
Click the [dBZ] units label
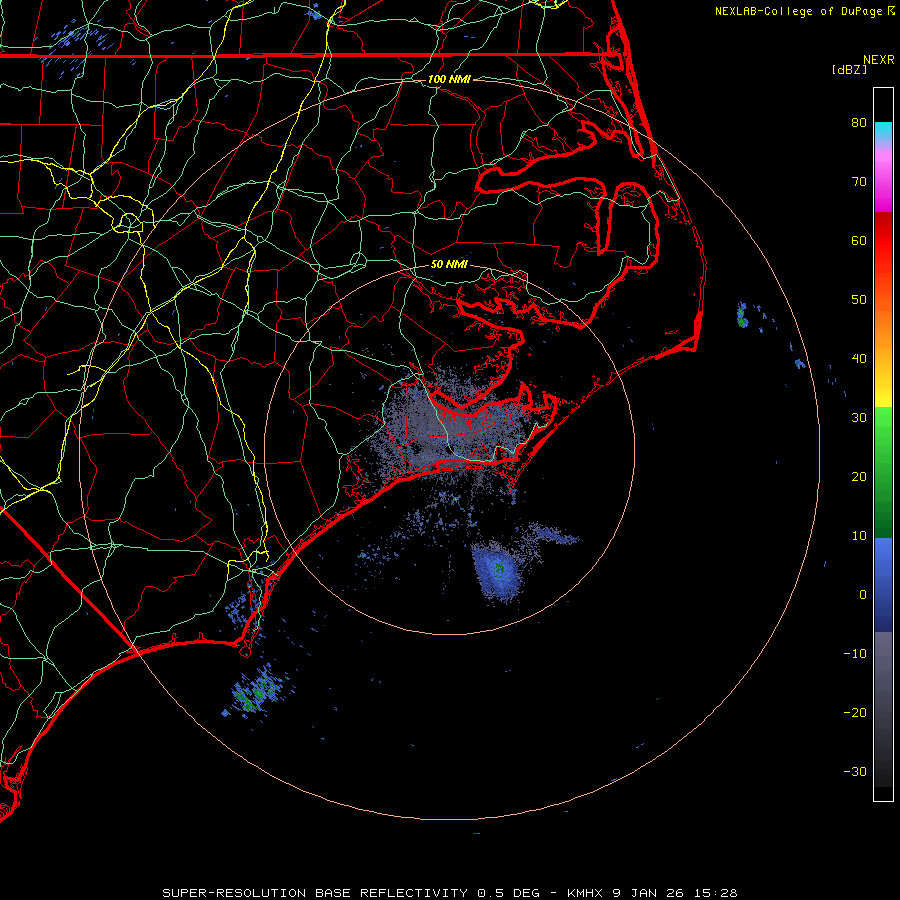point(849,69)
